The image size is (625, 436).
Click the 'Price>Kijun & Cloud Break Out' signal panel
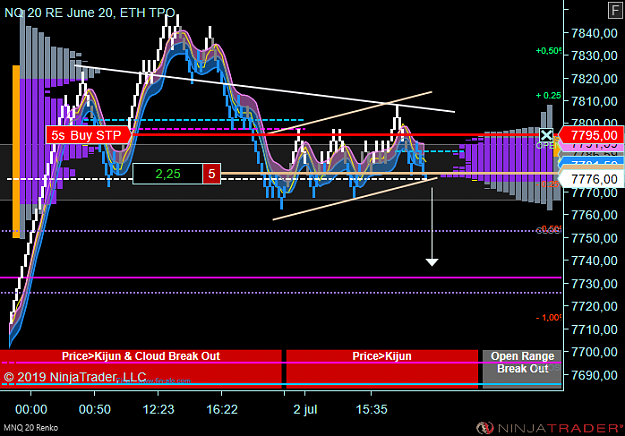[141, 369]
